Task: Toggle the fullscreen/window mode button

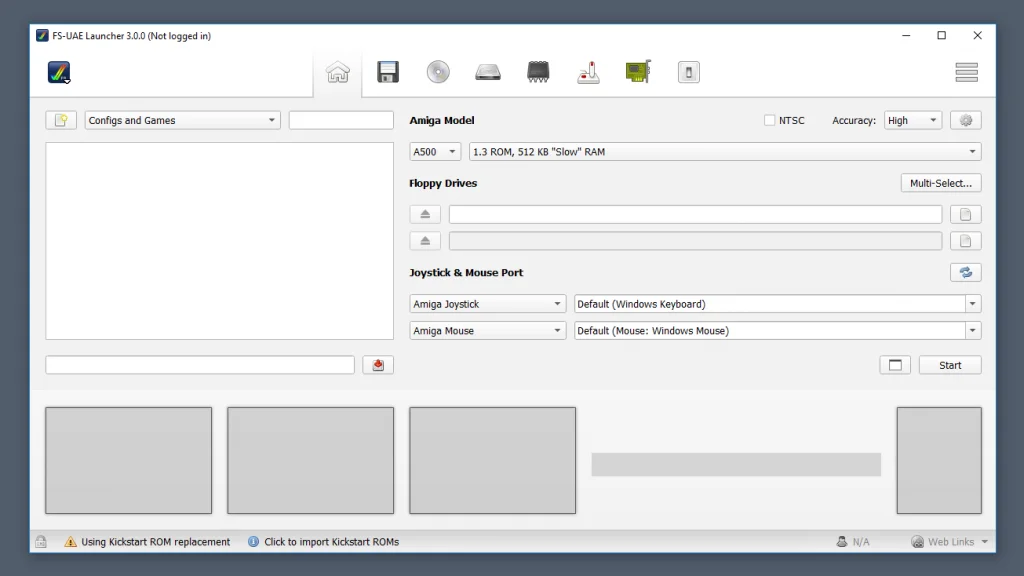Action: [x=895, y=365]
